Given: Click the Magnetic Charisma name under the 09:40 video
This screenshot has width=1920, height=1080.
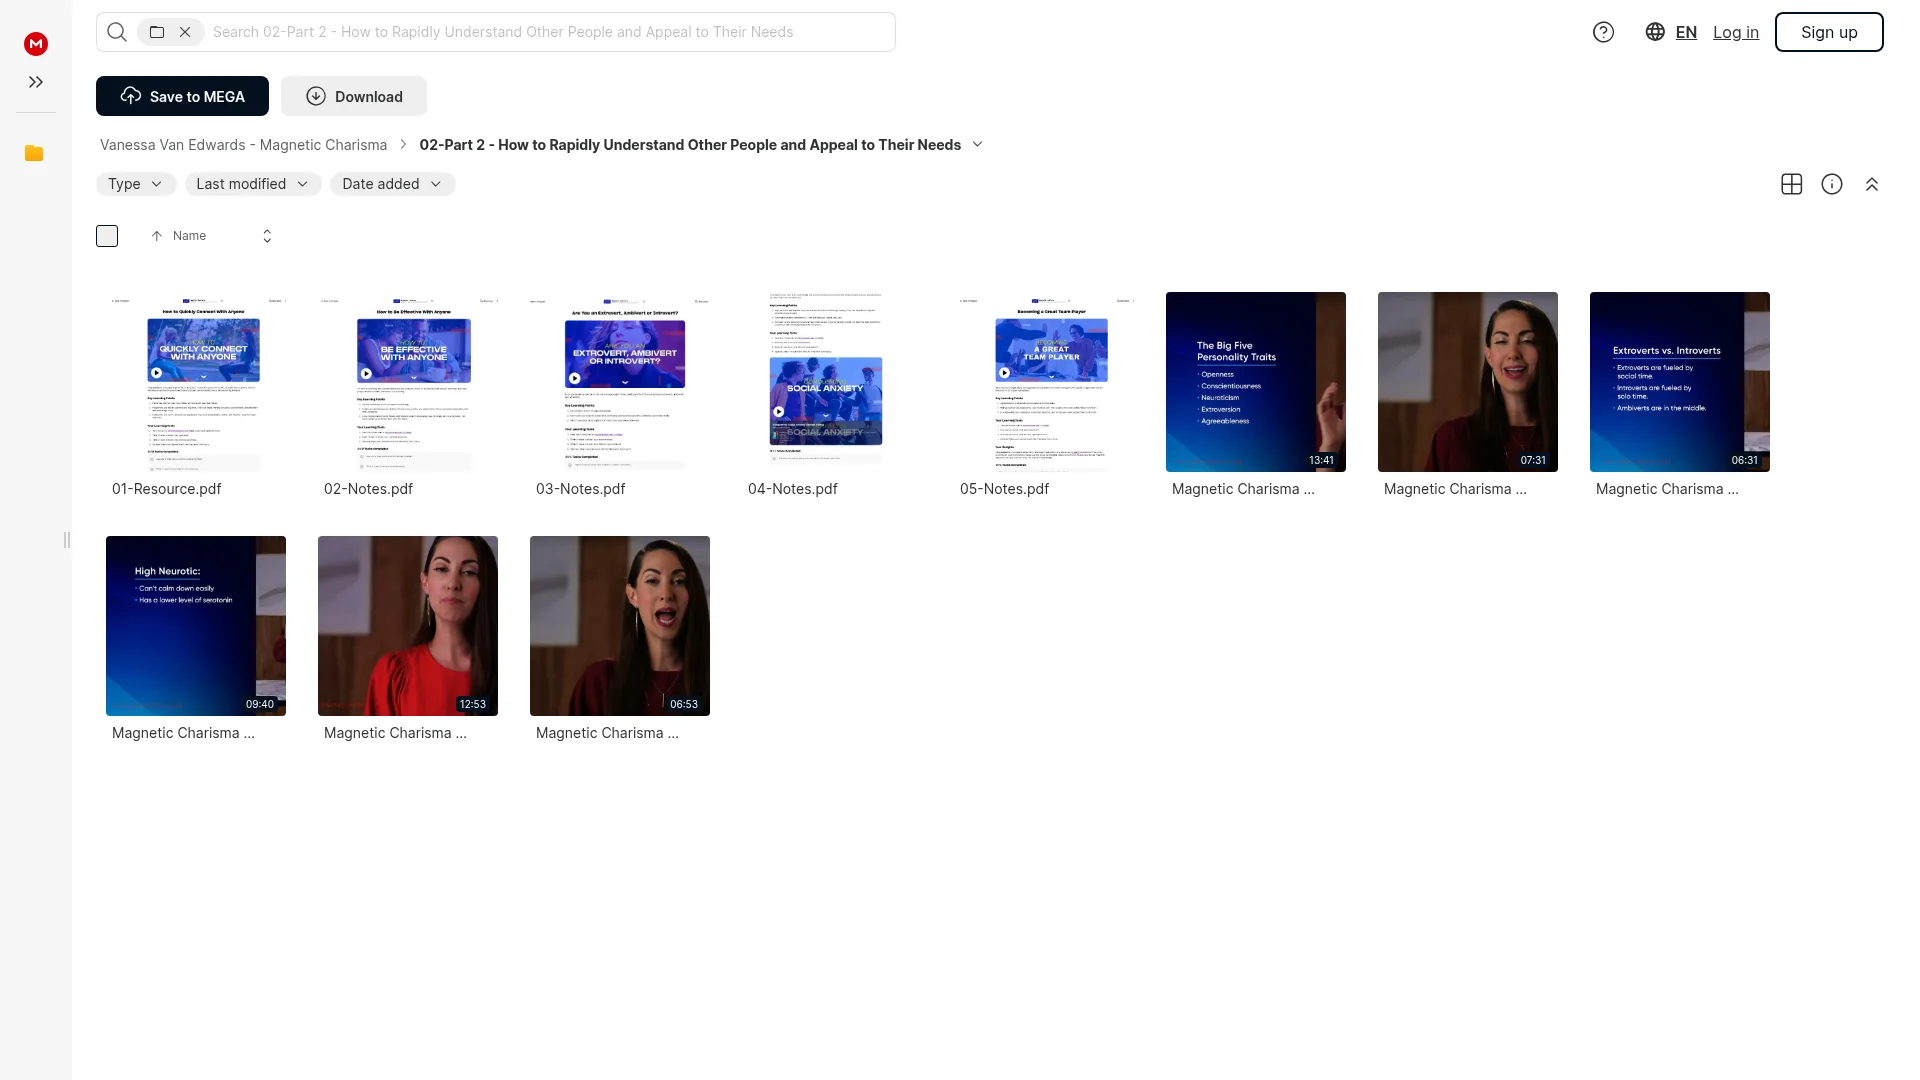Looking at the screenshot, I should pos(183,733).
